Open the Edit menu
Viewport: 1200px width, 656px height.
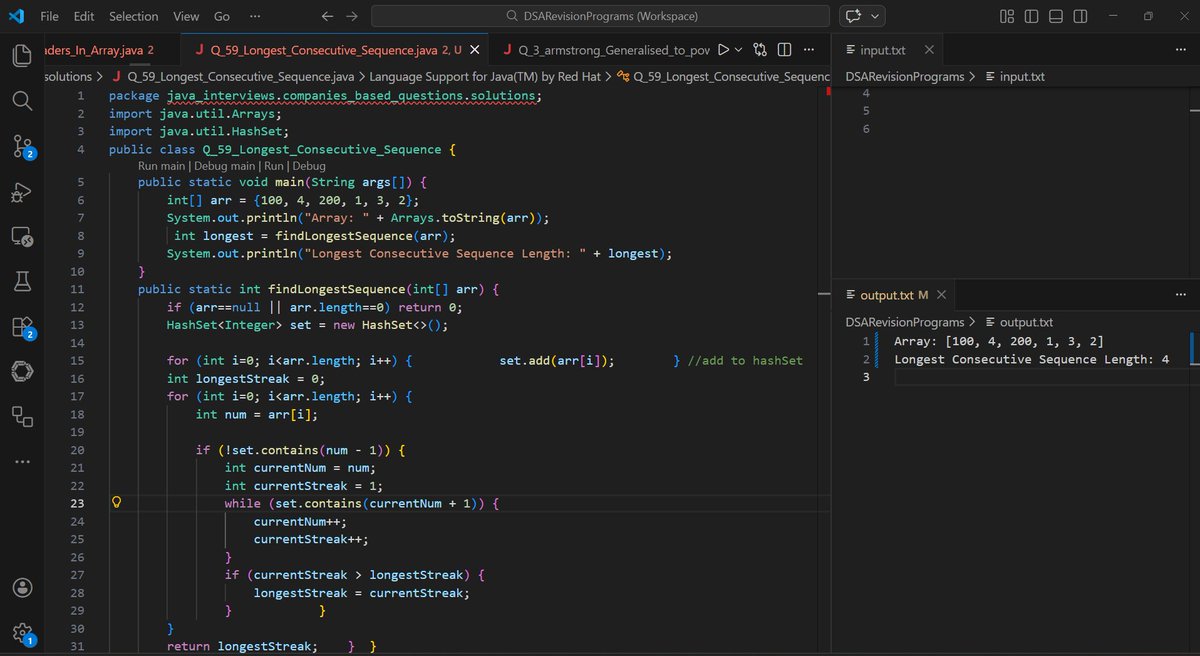tap(84, 16)
